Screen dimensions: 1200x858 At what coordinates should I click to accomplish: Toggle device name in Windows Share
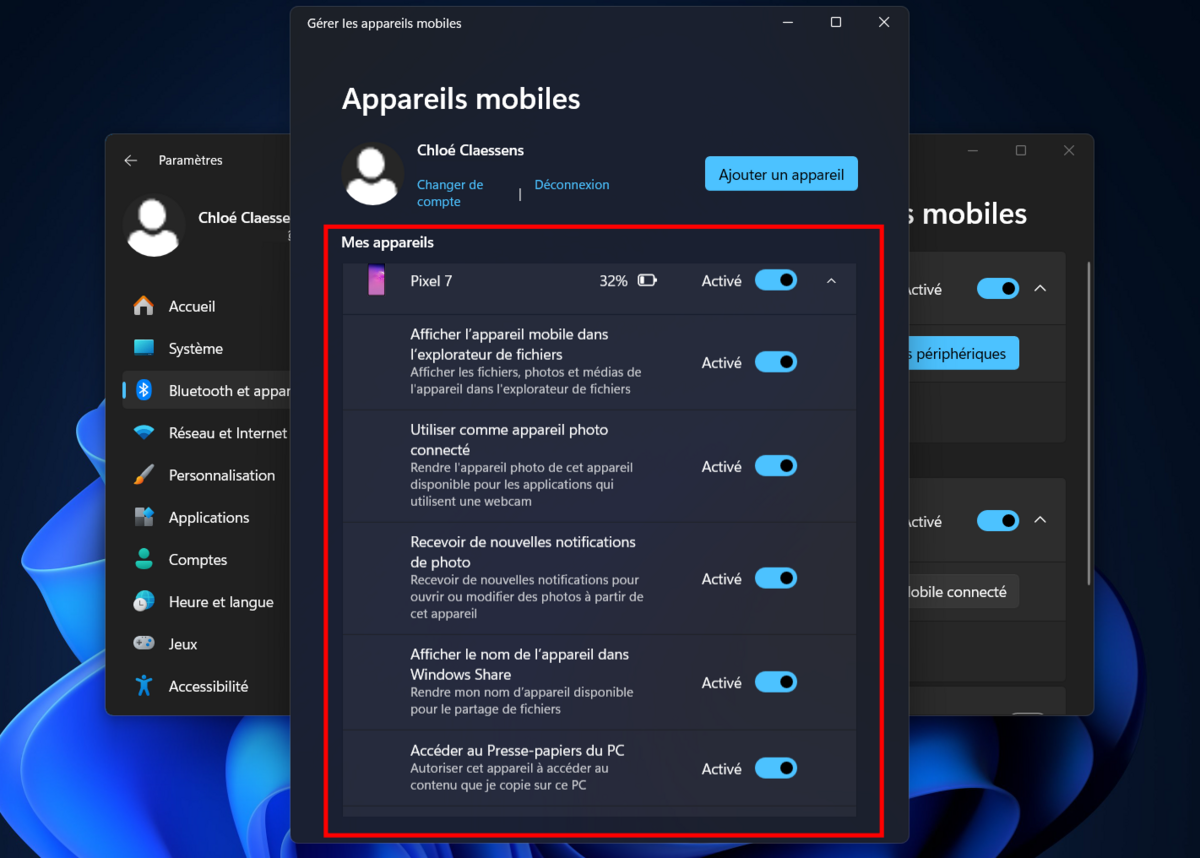coord(776,682)
